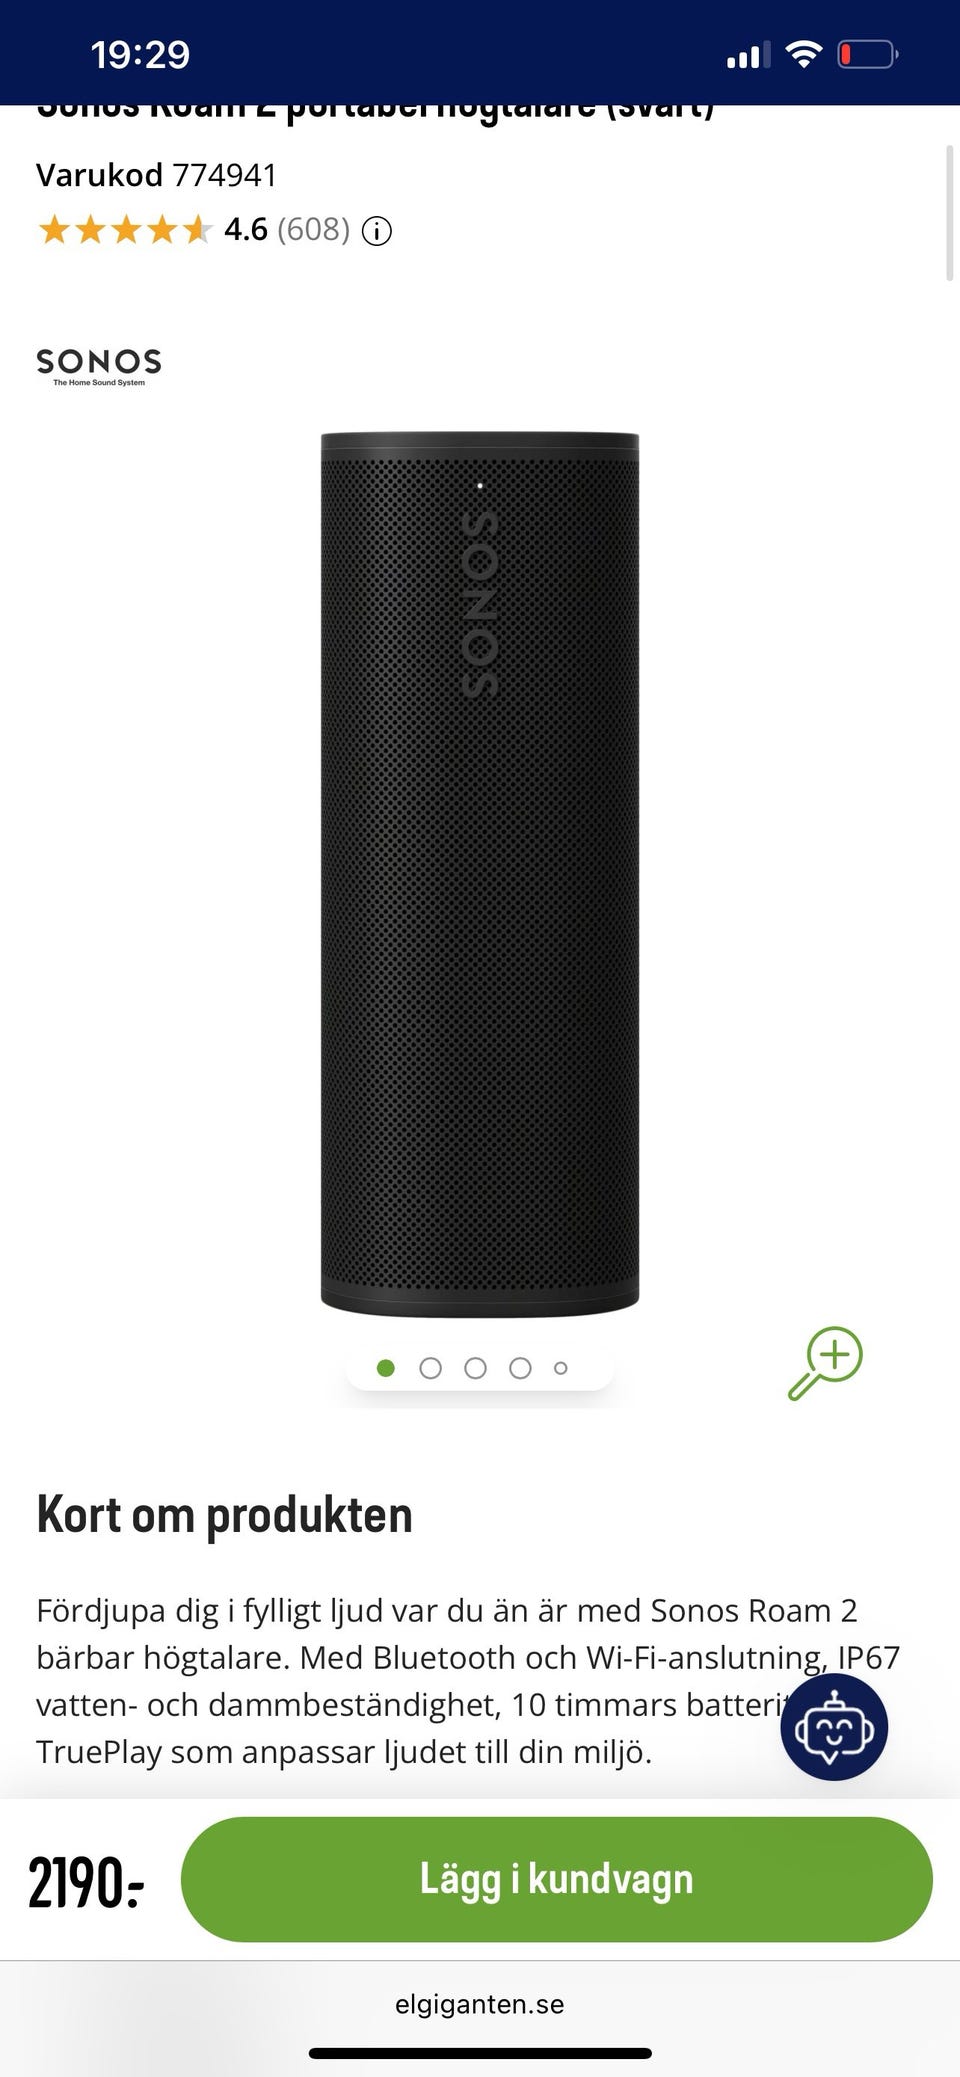Select the second image carousel dot
The image size is (960, 2077).
coord(431,1368)
